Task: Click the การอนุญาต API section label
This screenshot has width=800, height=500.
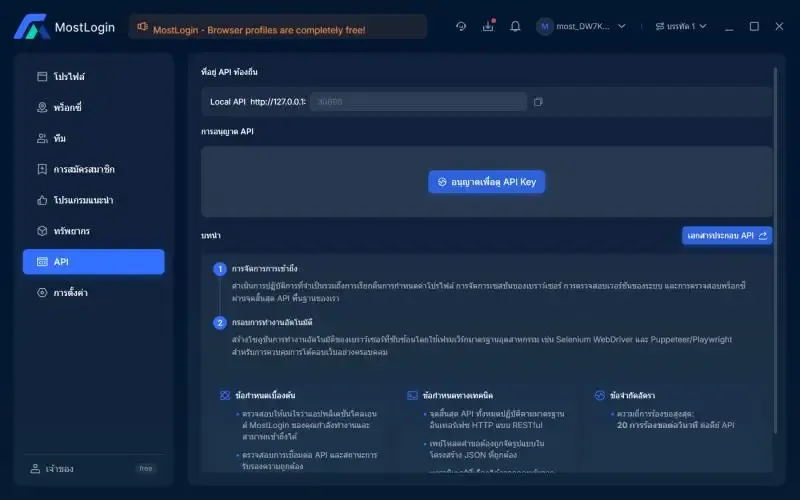Action: pyautogui.click(x=227, y=132)
